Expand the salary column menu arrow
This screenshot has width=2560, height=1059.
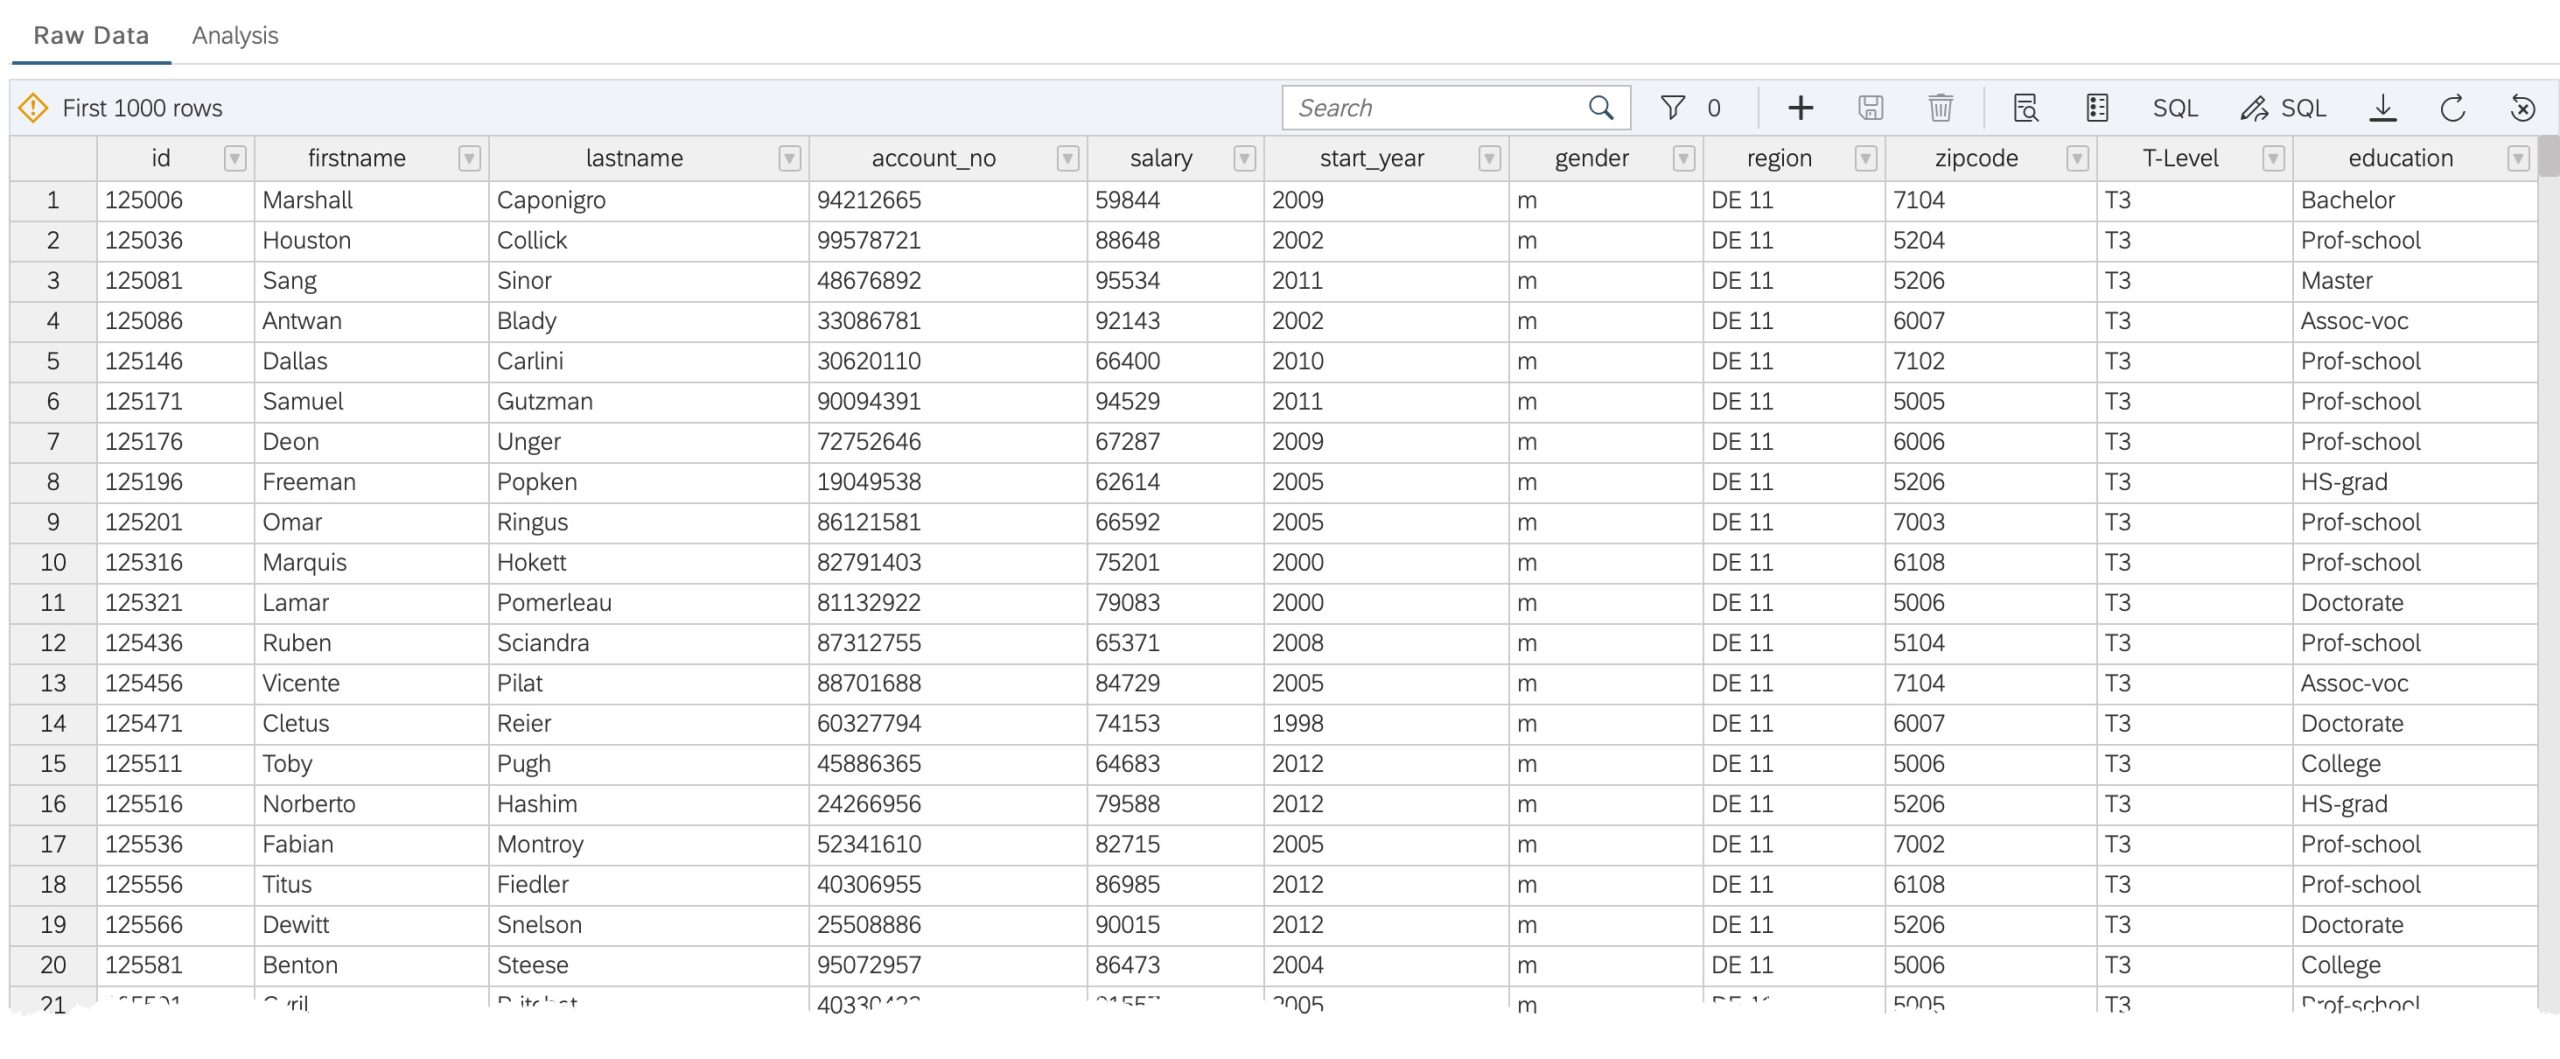[x=1244, y=158]
